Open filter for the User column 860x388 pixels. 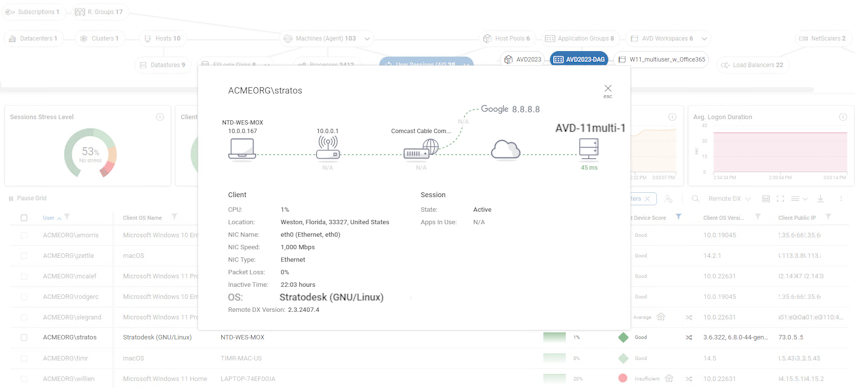click(x=67, y=218)
